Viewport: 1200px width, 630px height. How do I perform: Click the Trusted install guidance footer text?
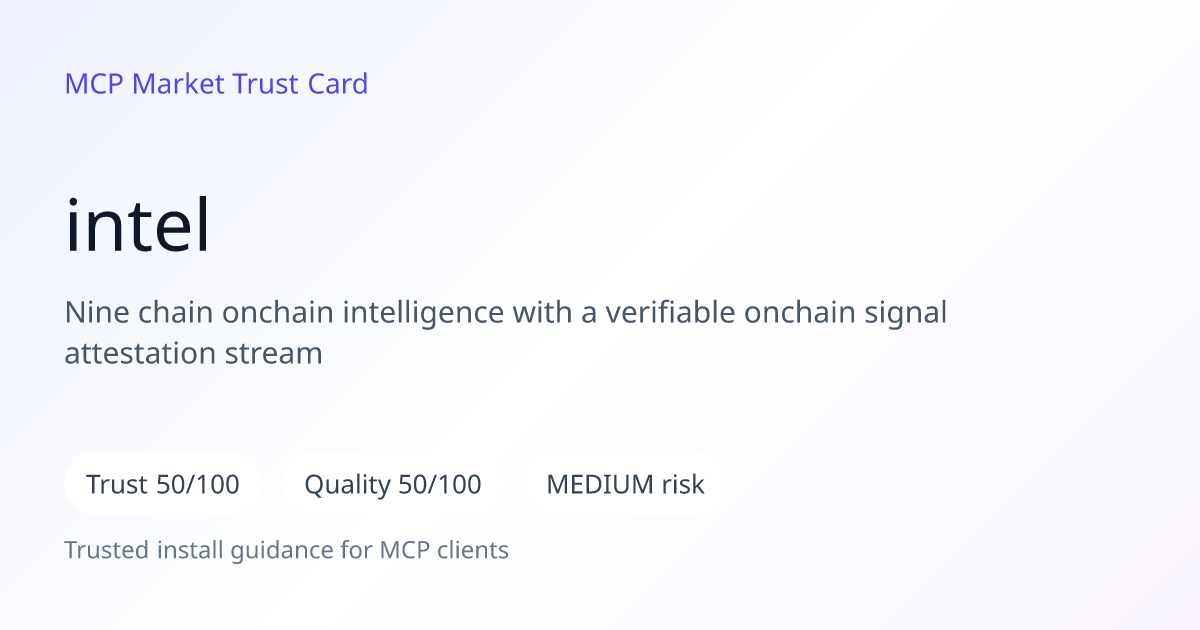287,550
